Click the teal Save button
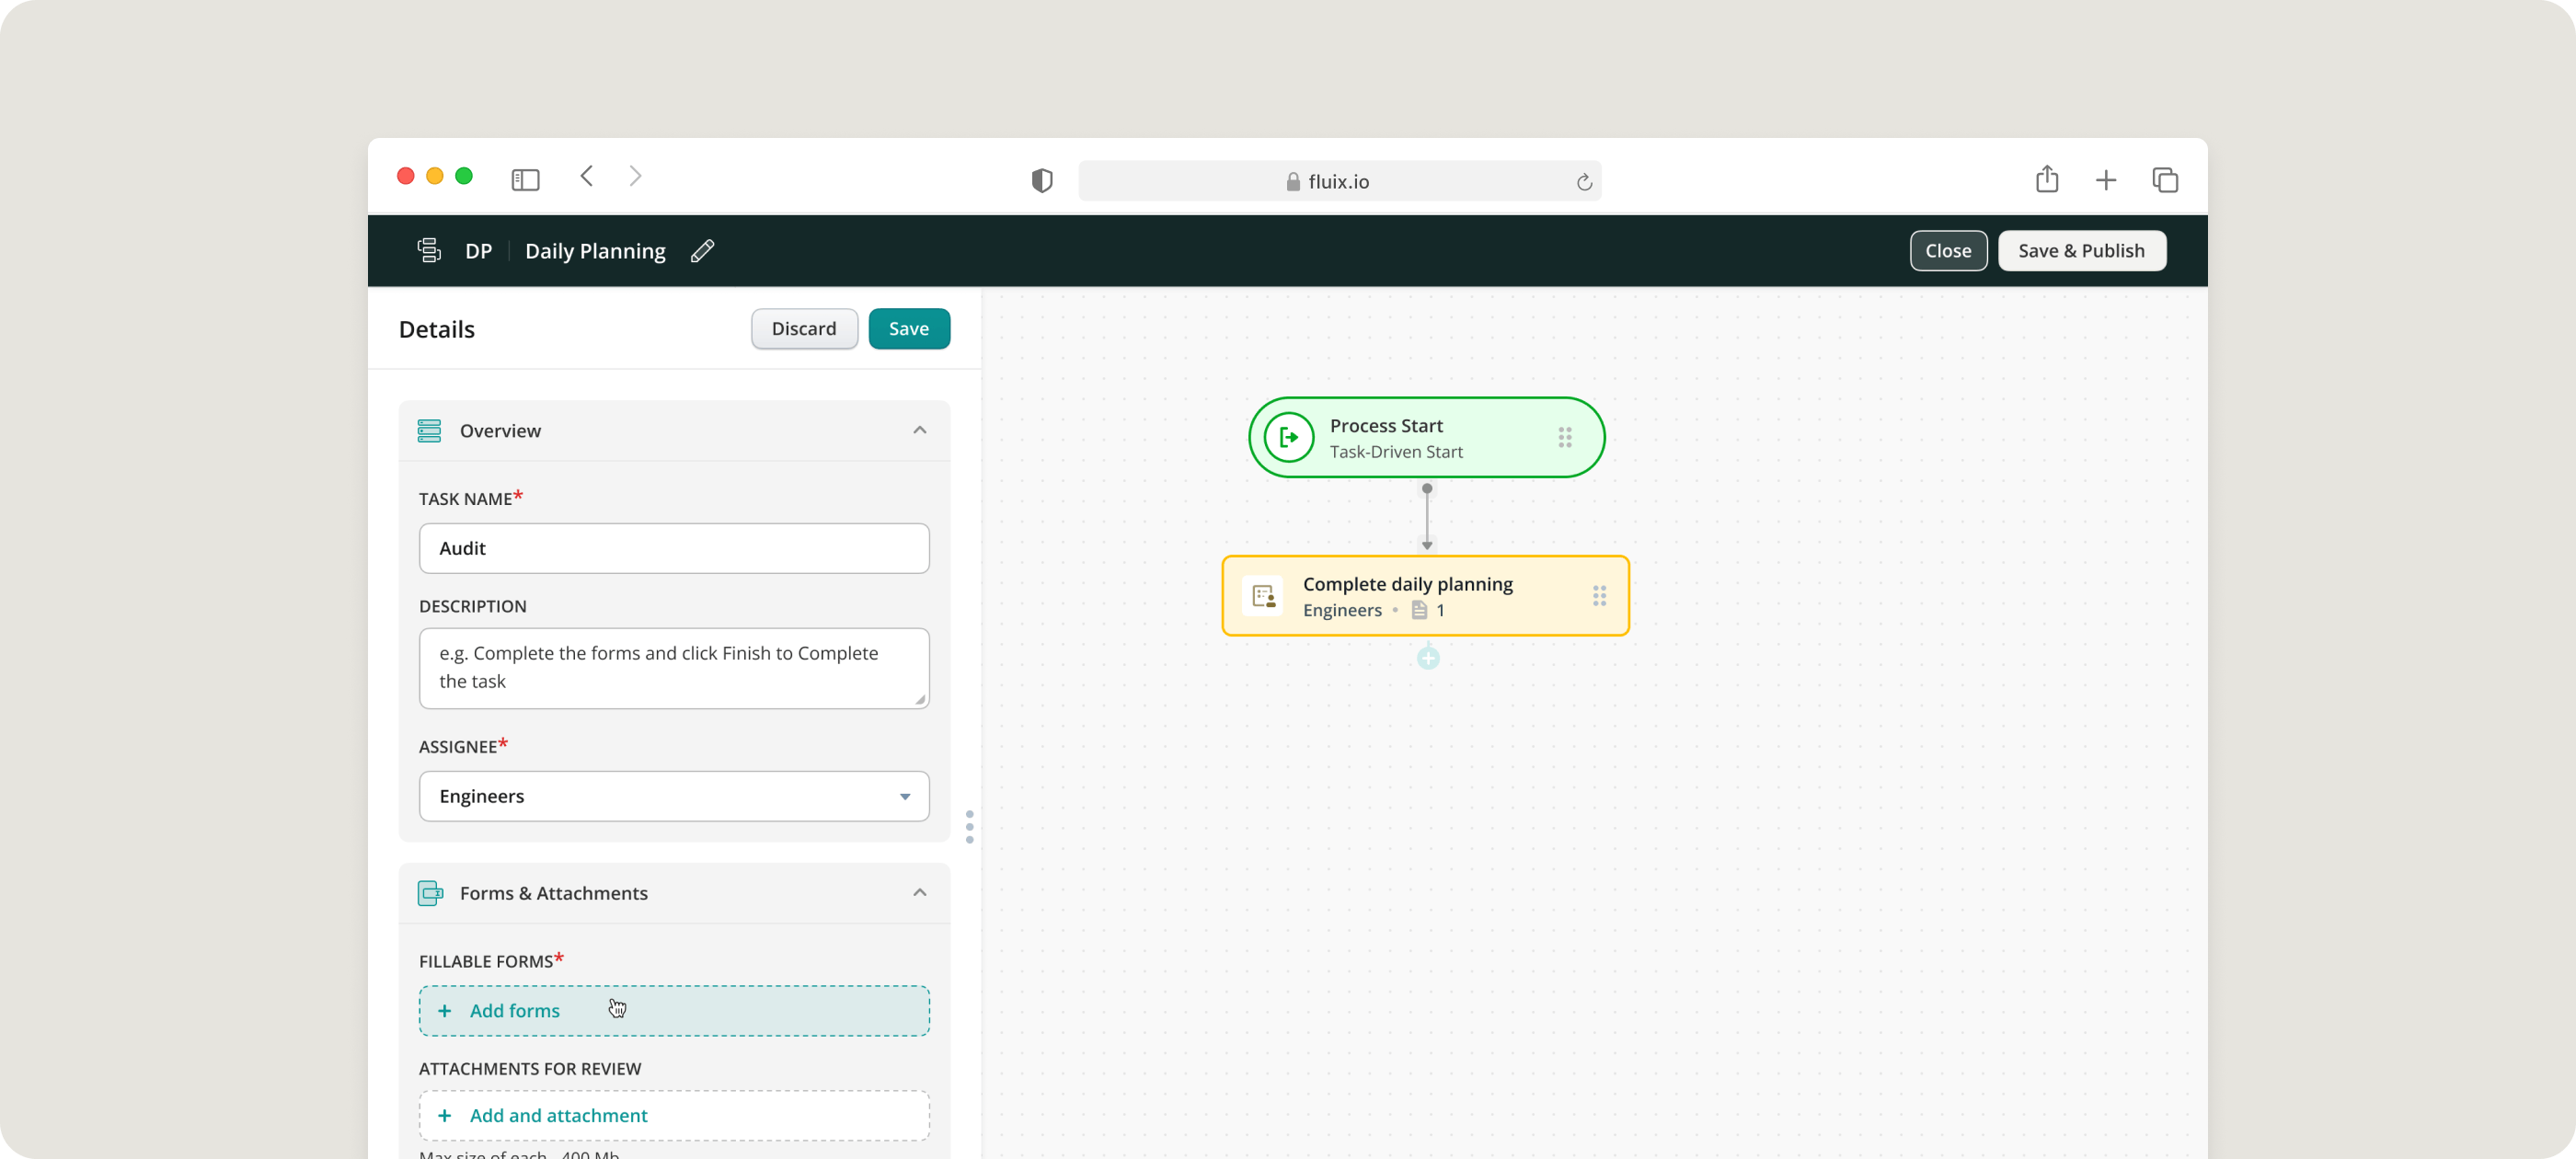 [908, 329]
